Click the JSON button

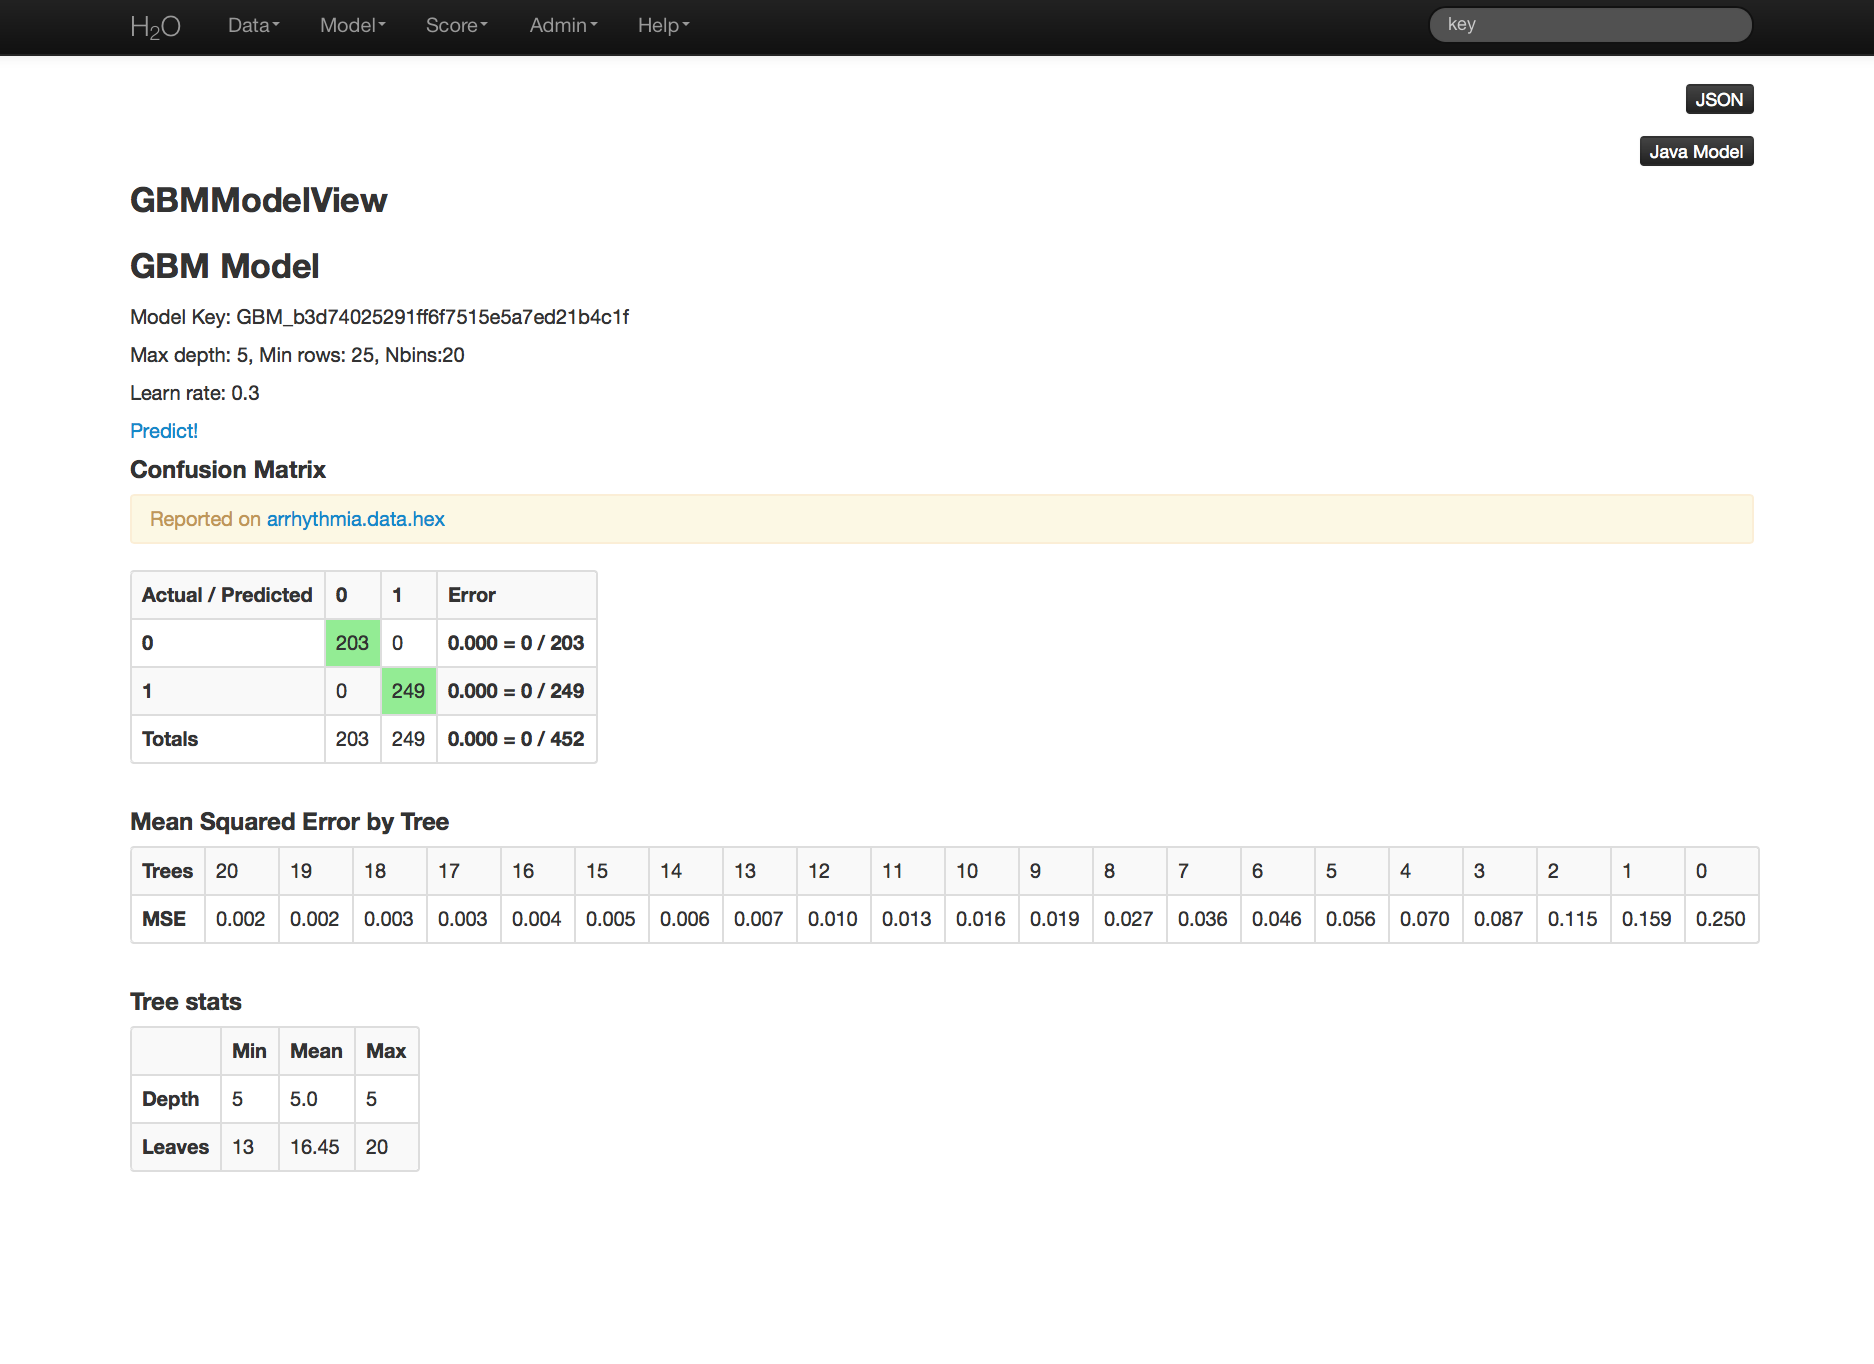pos(1718,100)
